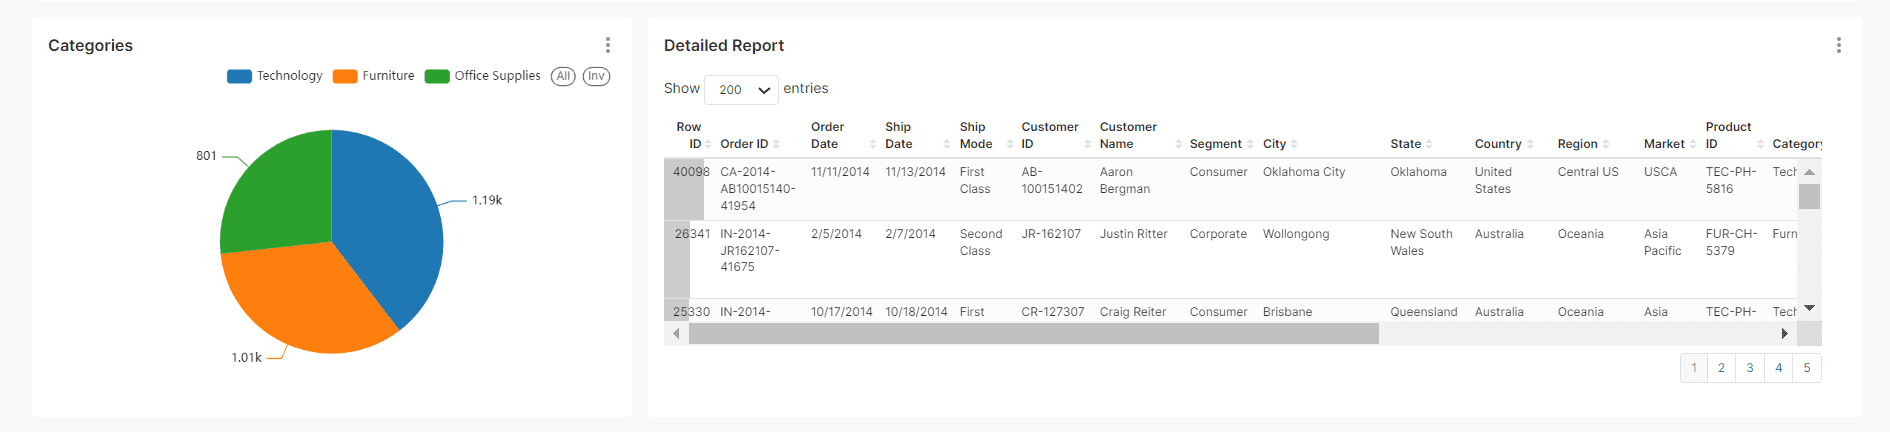Click the All legend button
Screen dimensions: 1890x432
563,76
